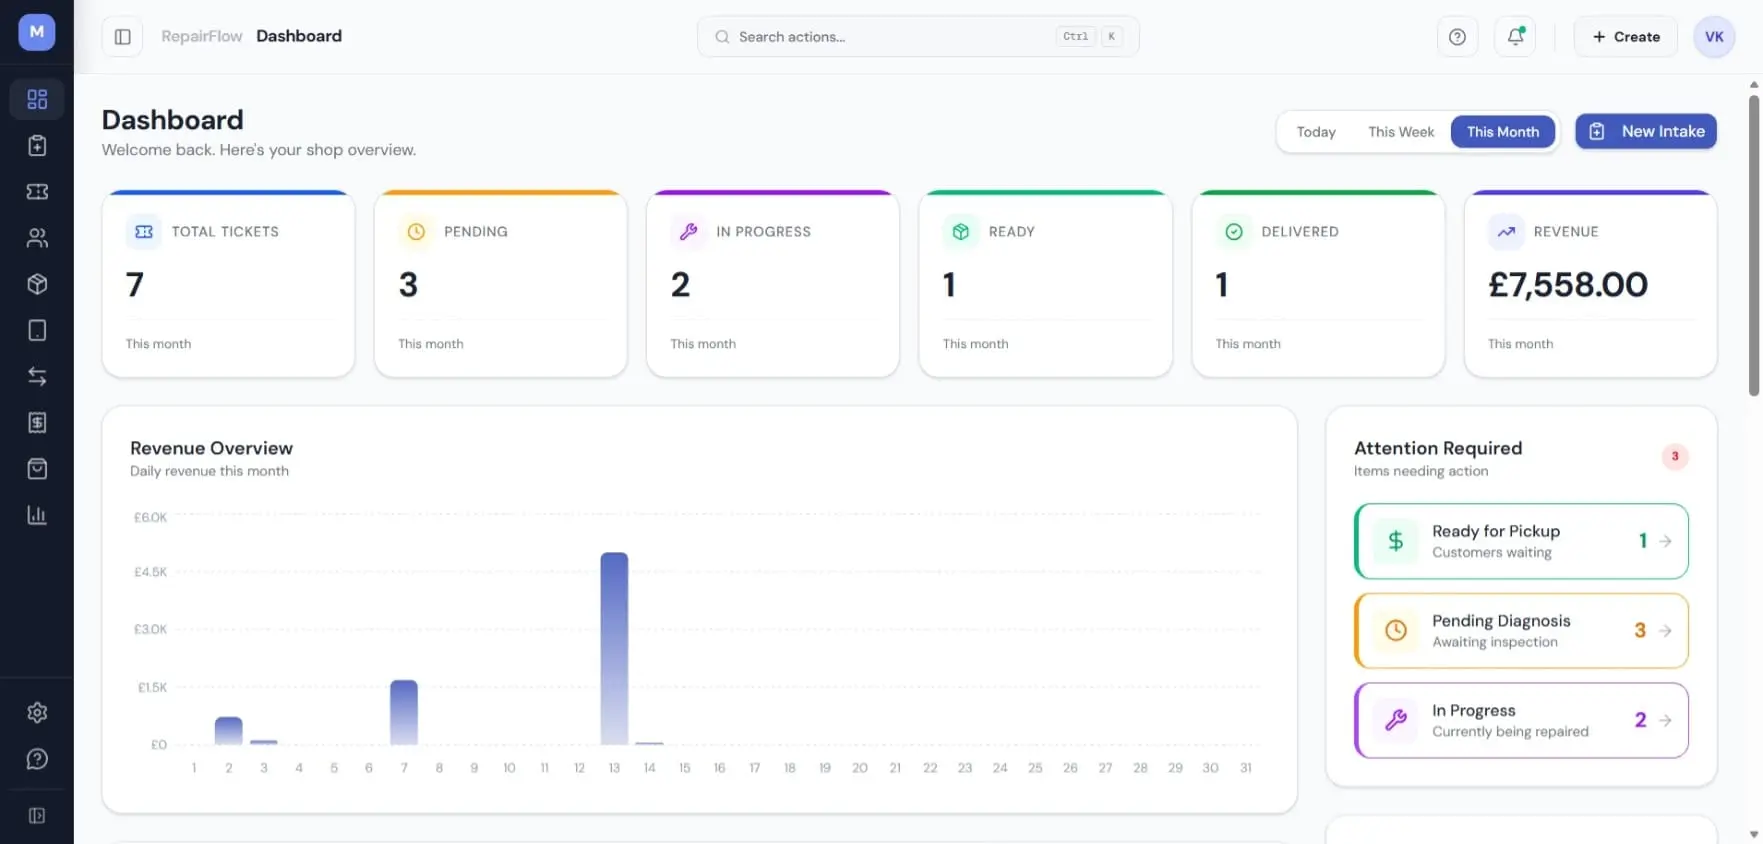Click the Dashboard breadcrumb text
The height and width of the screenshot is (844, 1763).
point(299,36)
